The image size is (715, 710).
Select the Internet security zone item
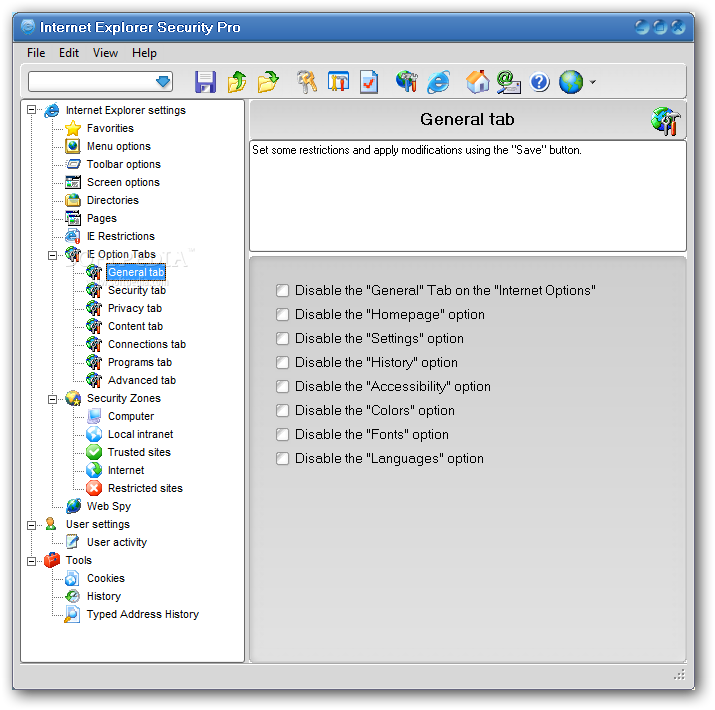point(126,471)
